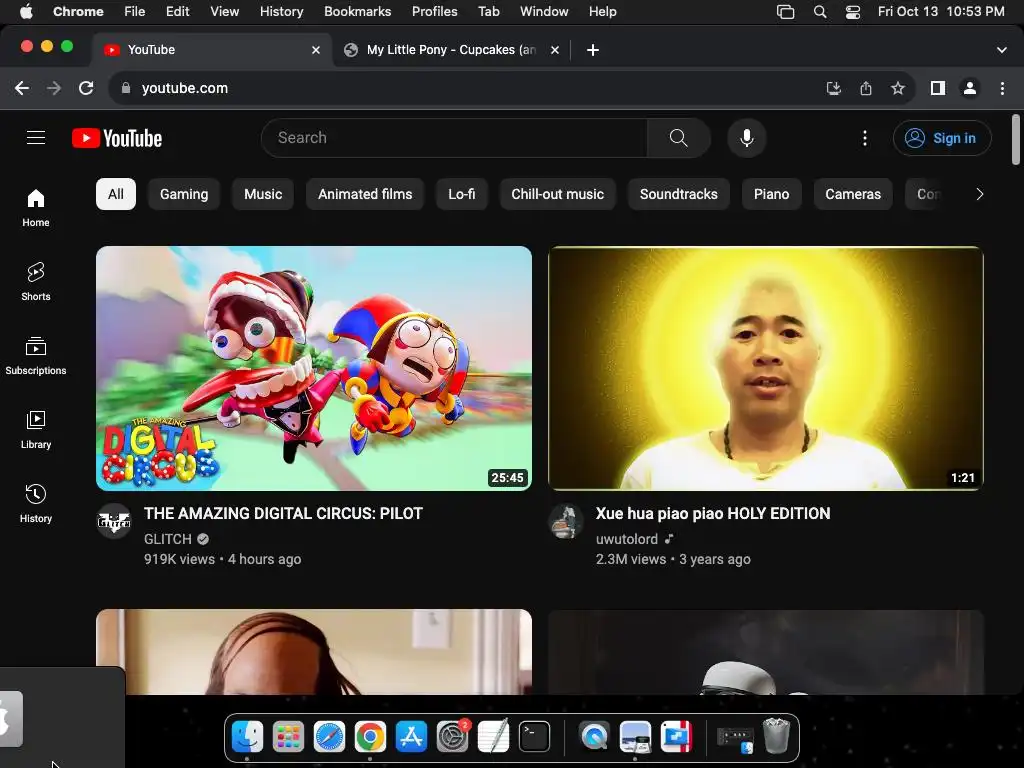Open the Chrome File menu
Image resolution: width=1024 pixels, height=768 pixels.
pos(135,12)
